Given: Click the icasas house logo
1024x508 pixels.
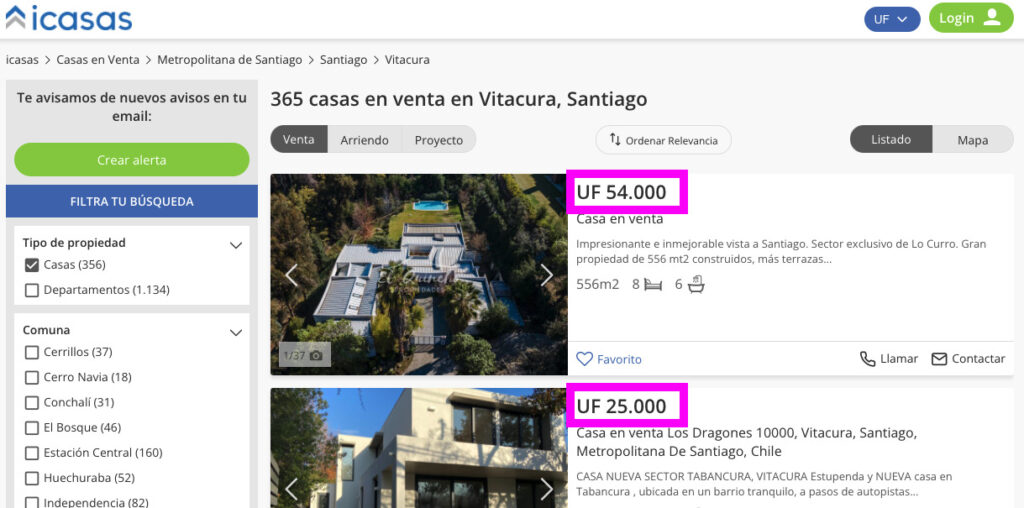Looking at the screenshot, I should pyautogui.click(x=16, y=18).
